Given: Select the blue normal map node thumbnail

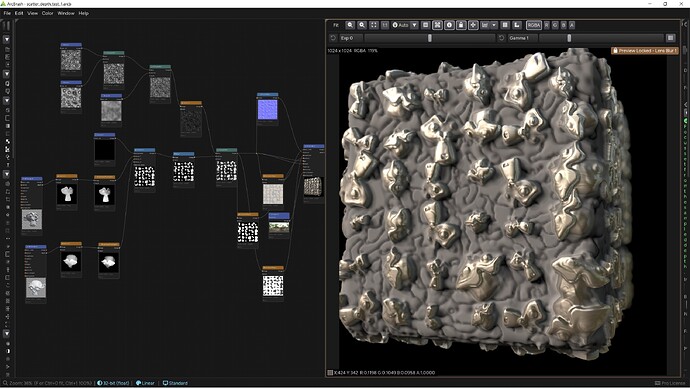Looking at the screenshot, I should point(268,109).
